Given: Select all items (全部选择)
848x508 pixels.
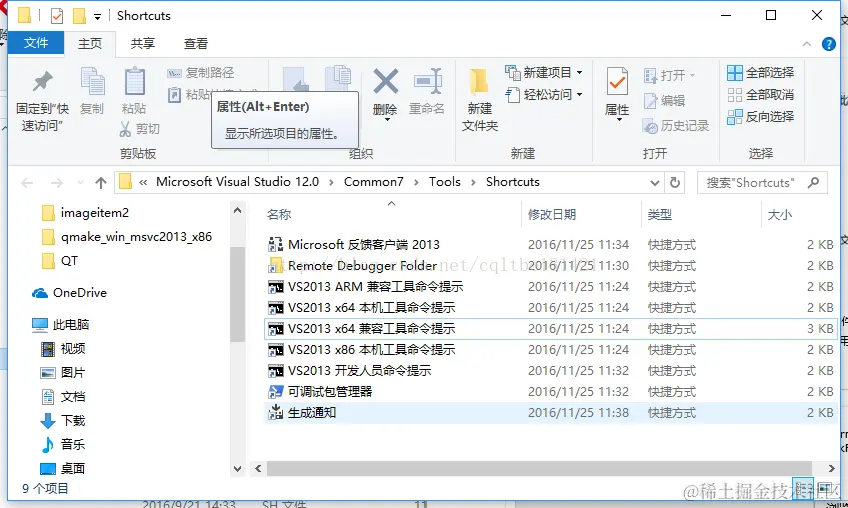Looking at the screenshot, I should [x=760, y=72].
